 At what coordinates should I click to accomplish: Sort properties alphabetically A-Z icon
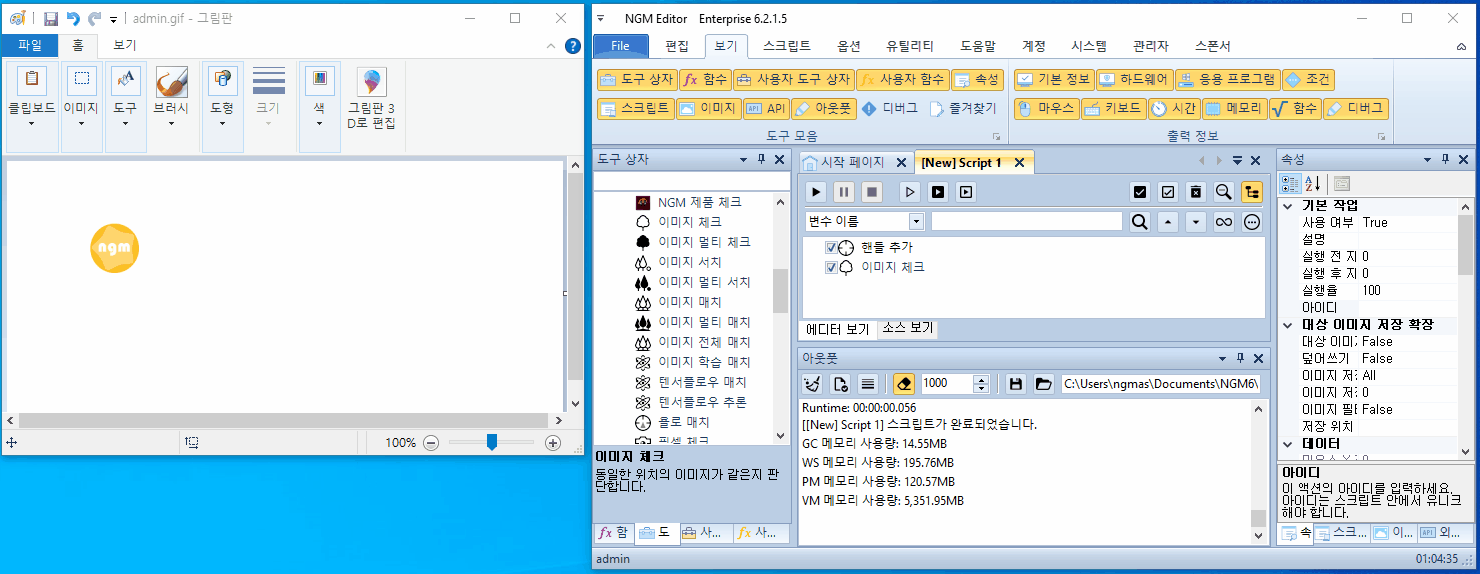pyautogui.click(x=1313, y=183)
